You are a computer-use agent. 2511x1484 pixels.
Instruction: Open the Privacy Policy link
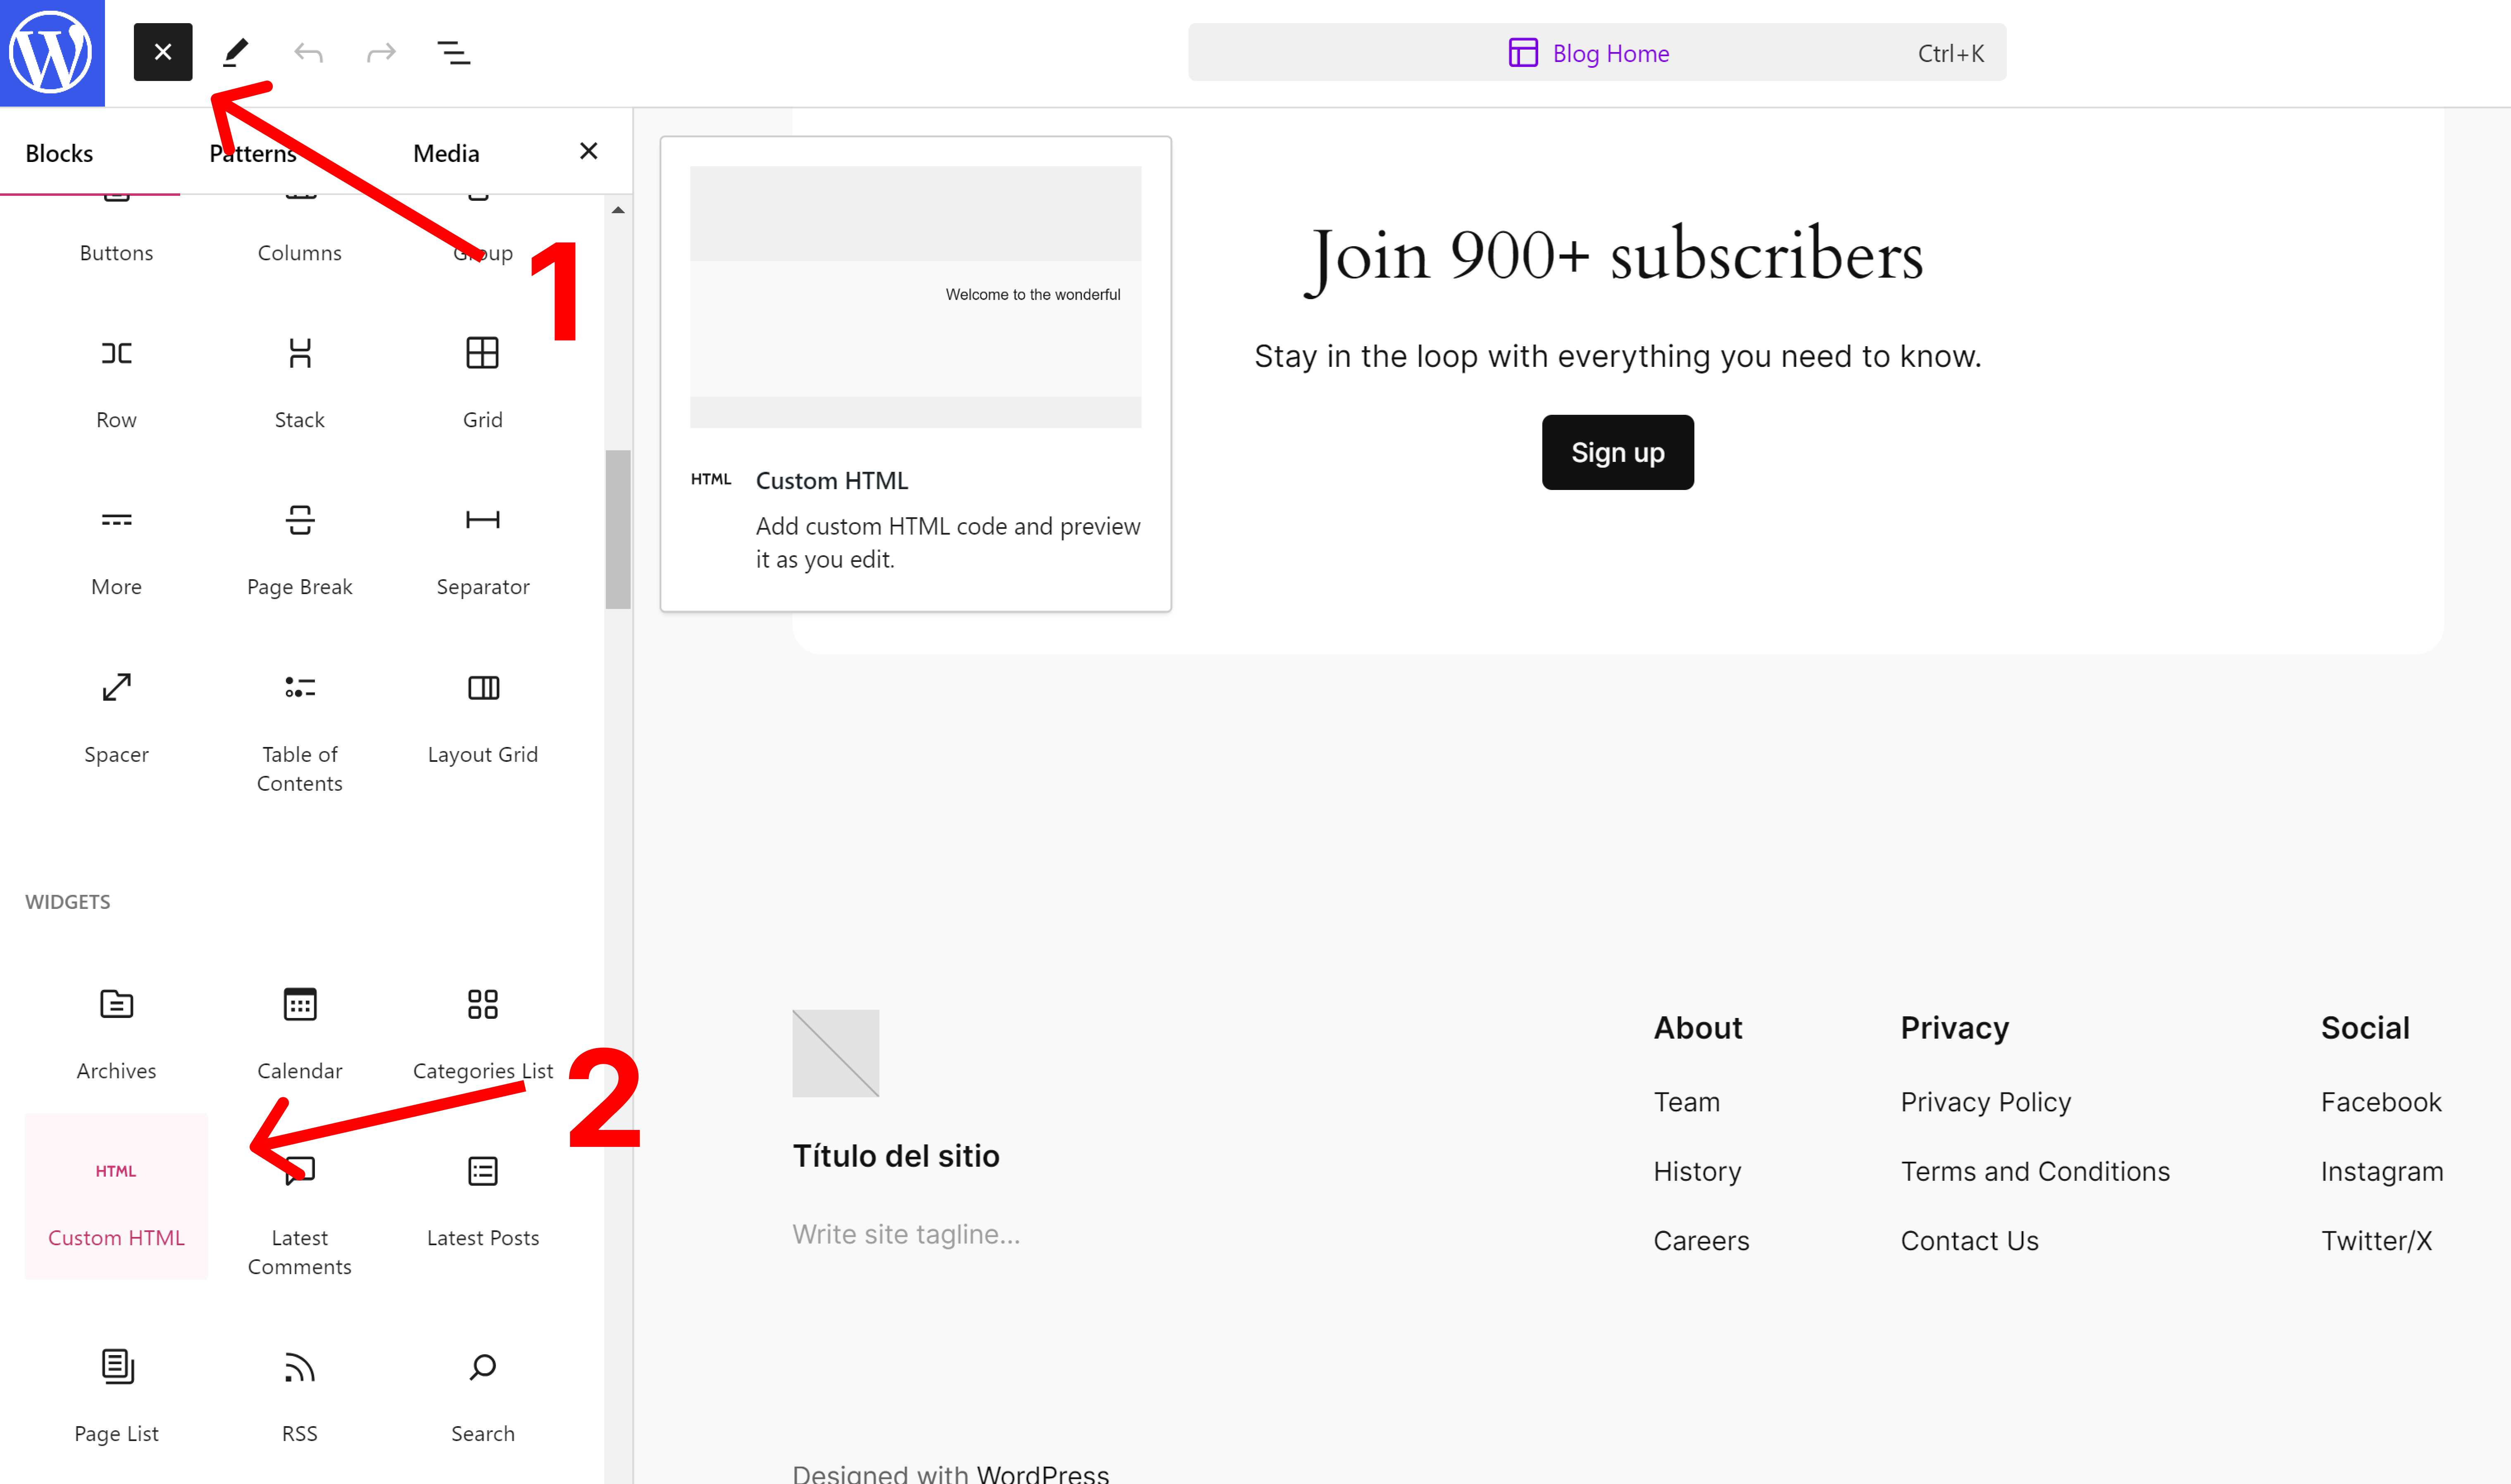1985,1102
